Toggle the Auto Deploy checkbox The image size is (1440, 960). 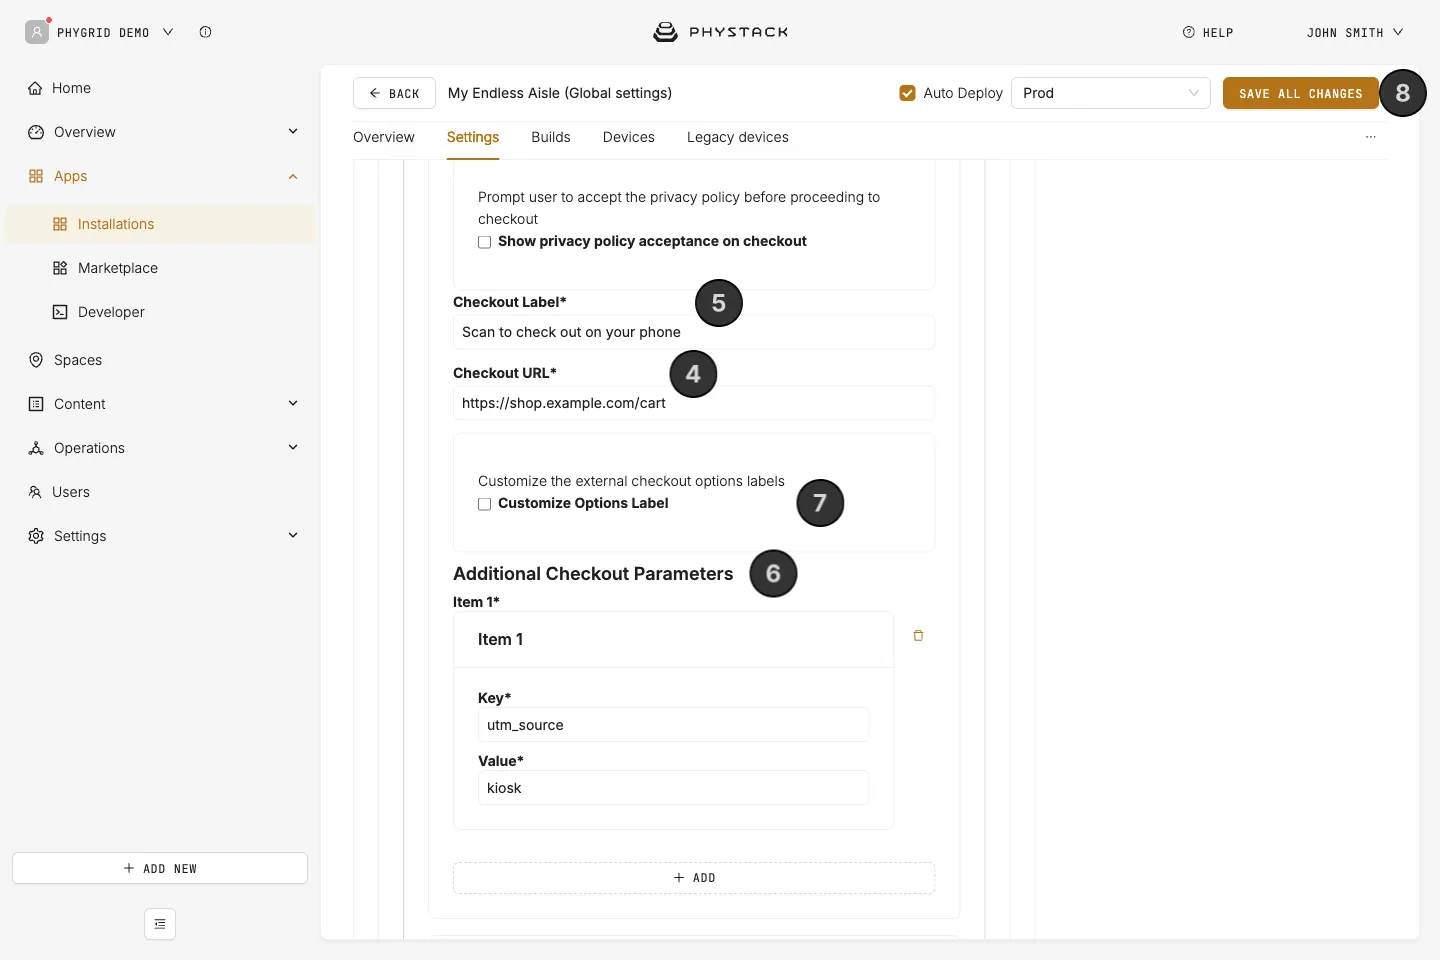907,93
